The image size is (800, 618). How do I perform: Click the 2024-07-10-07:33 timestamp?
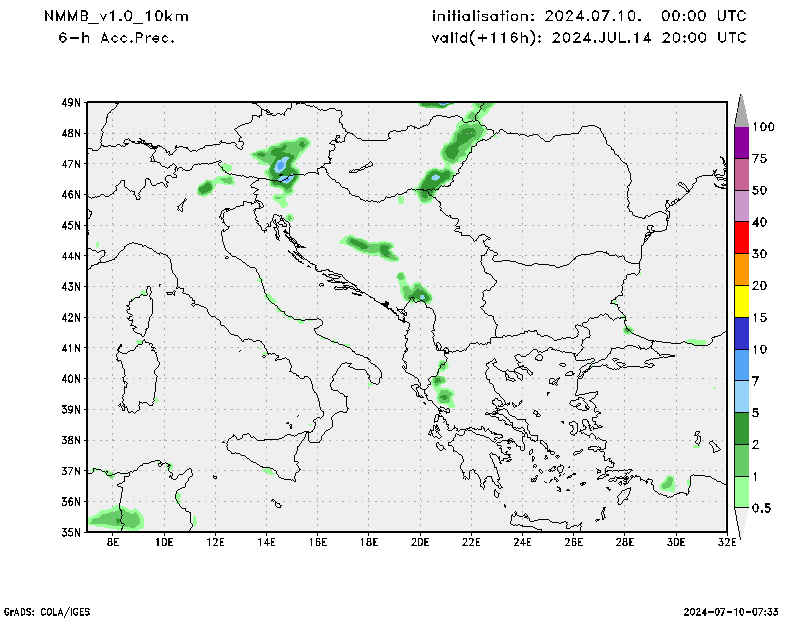coord(733,610)
